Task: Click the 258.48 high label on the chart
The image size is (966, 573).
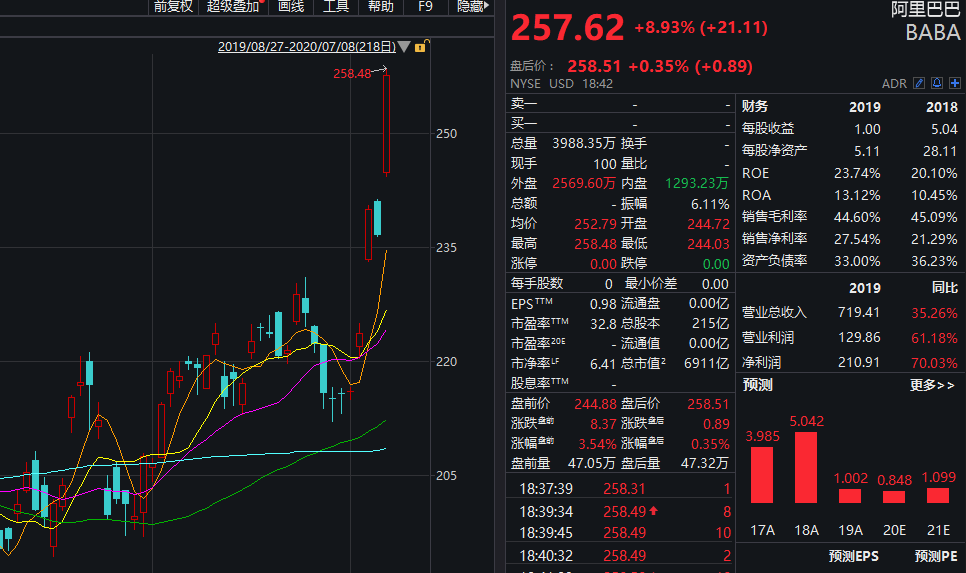Action: point(352,74)
